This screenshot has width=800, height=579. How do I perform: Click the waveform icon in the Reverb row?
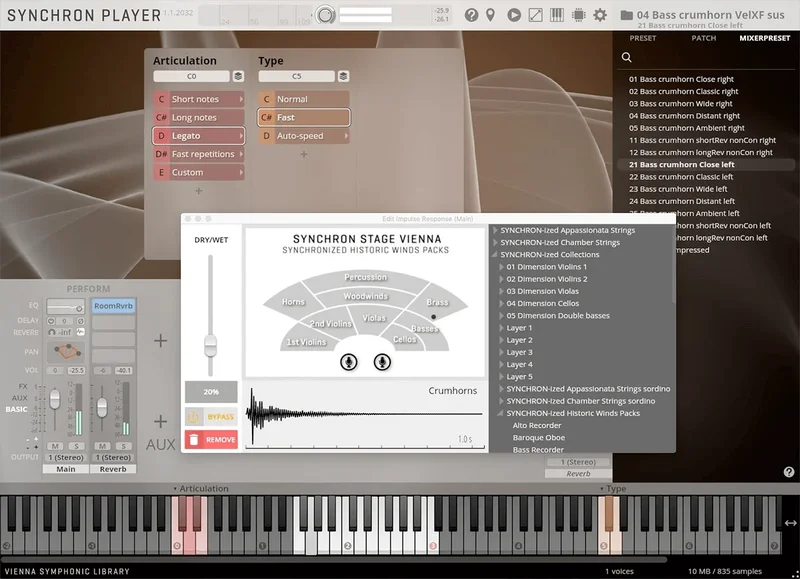point(80,332)
